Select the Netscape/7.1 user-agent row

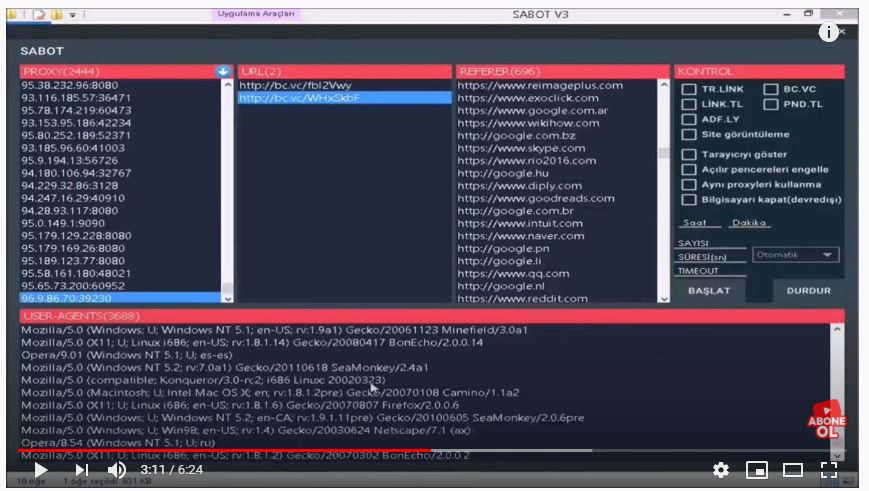coord(425,430)
